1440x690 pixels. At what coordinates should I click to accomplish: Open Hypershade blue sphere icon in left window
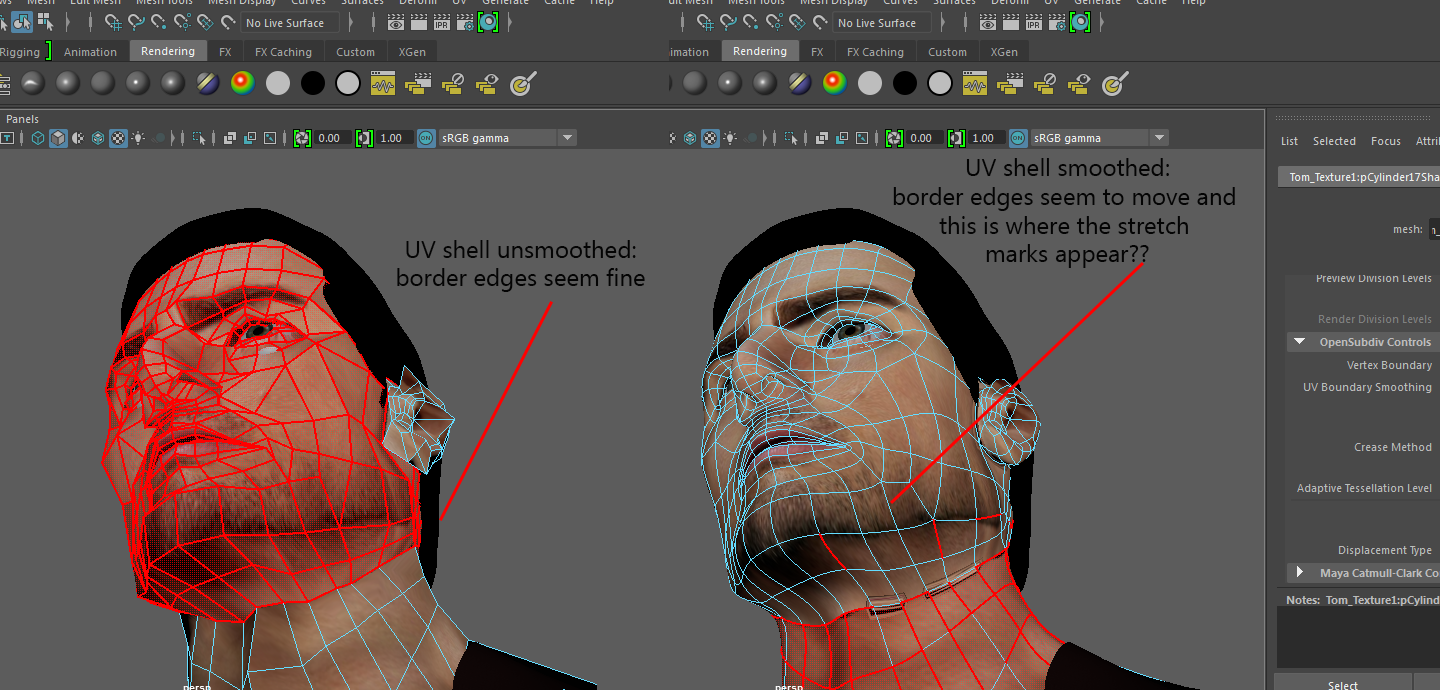point(488,21)
